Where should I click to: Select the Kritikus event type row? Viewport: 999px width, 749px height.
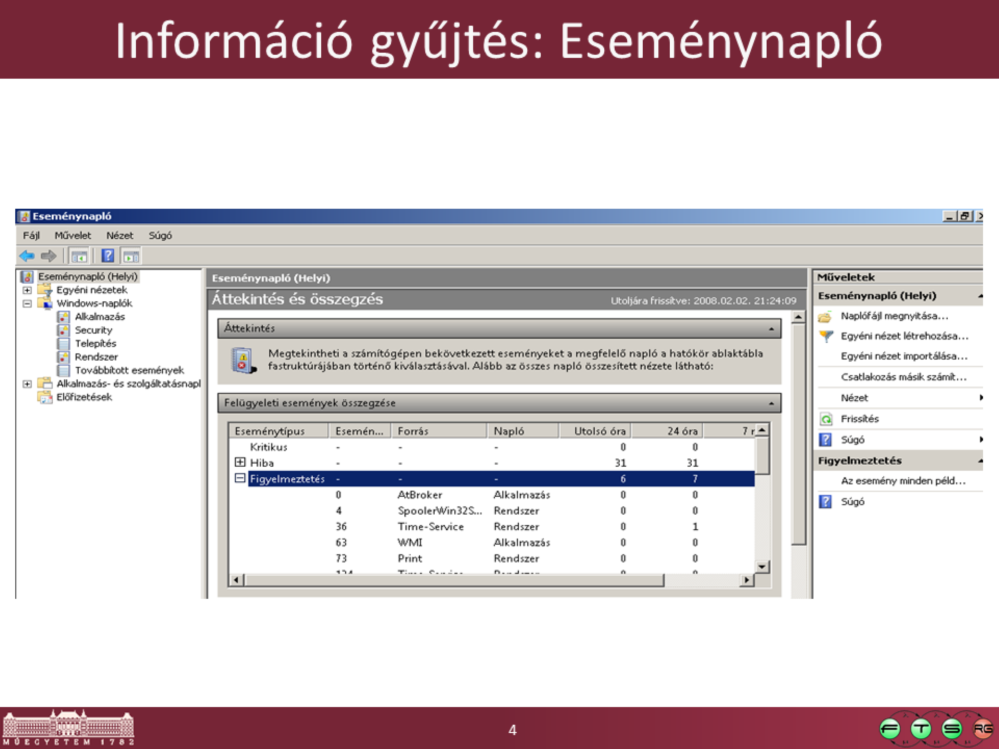(x=492, y=447)
